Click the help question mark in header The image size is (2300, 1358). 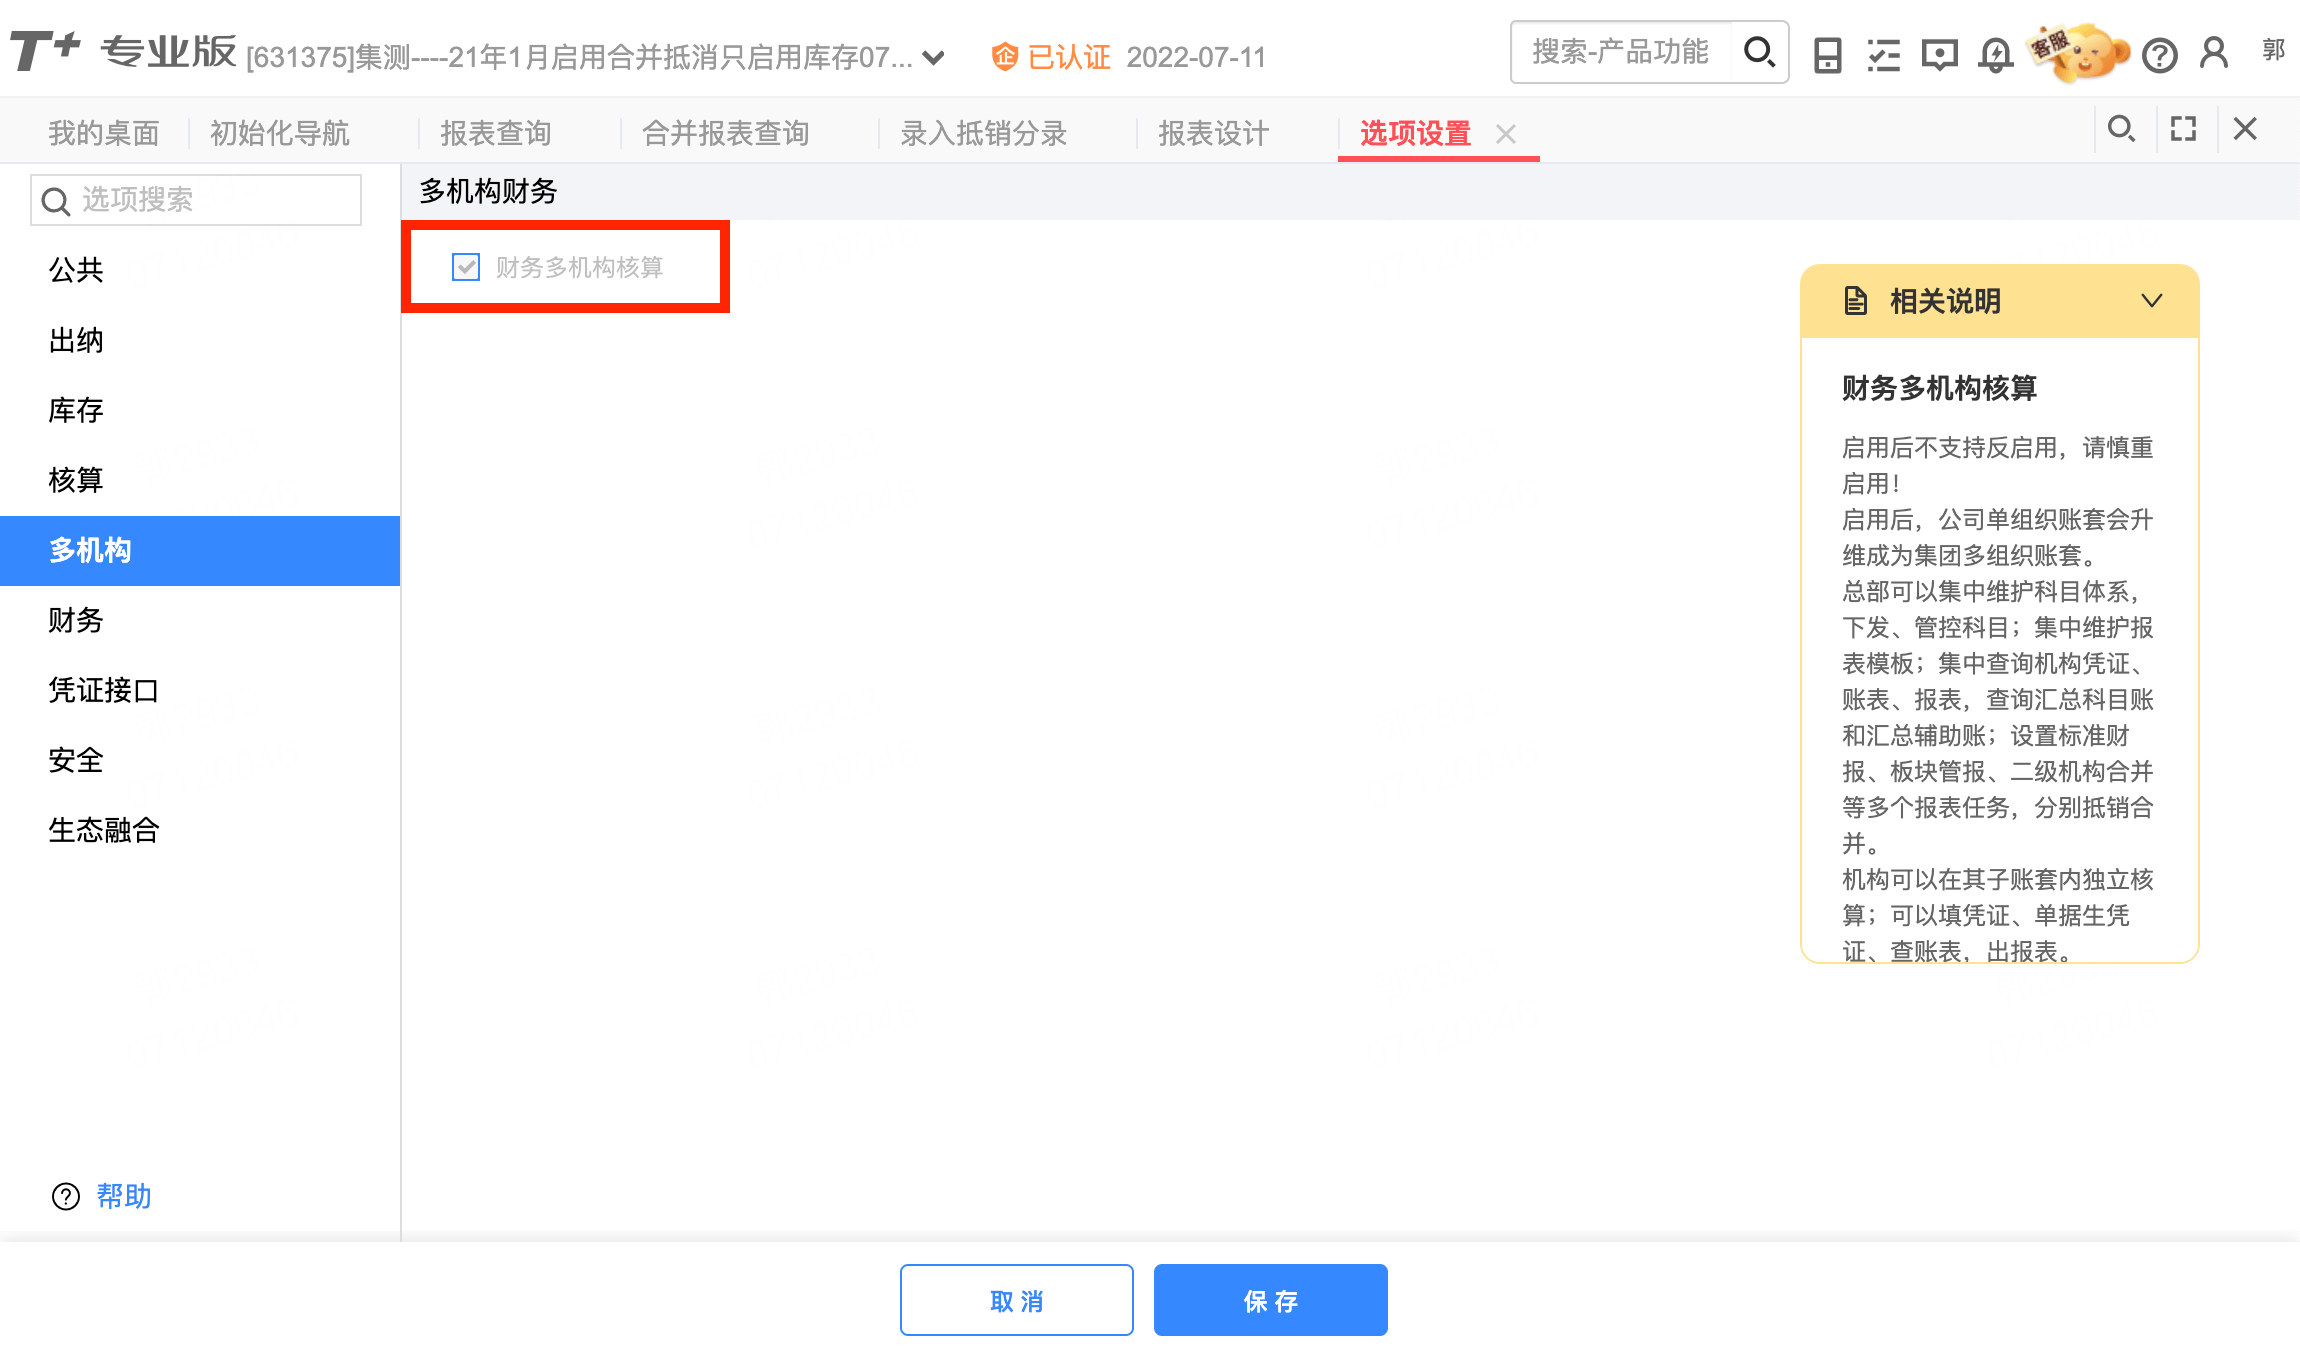point(2159,55)
